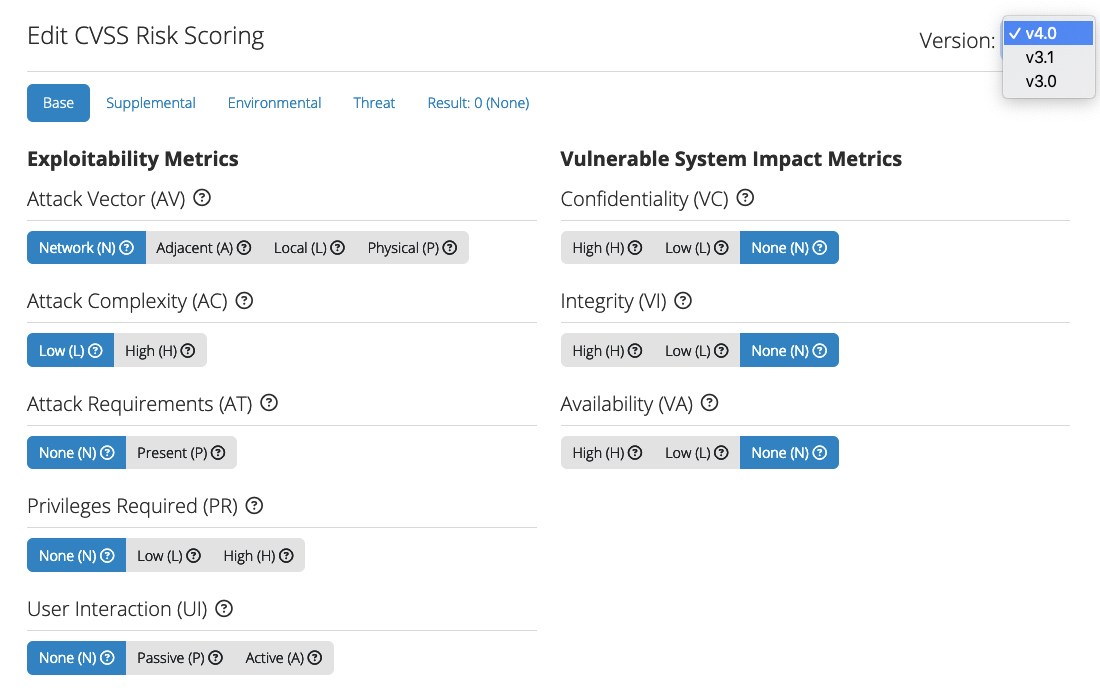This screenshot has height=694, width=1100.
Task: Click help icon next to Attack Complexity (AC)
Action: pos(244,300)
